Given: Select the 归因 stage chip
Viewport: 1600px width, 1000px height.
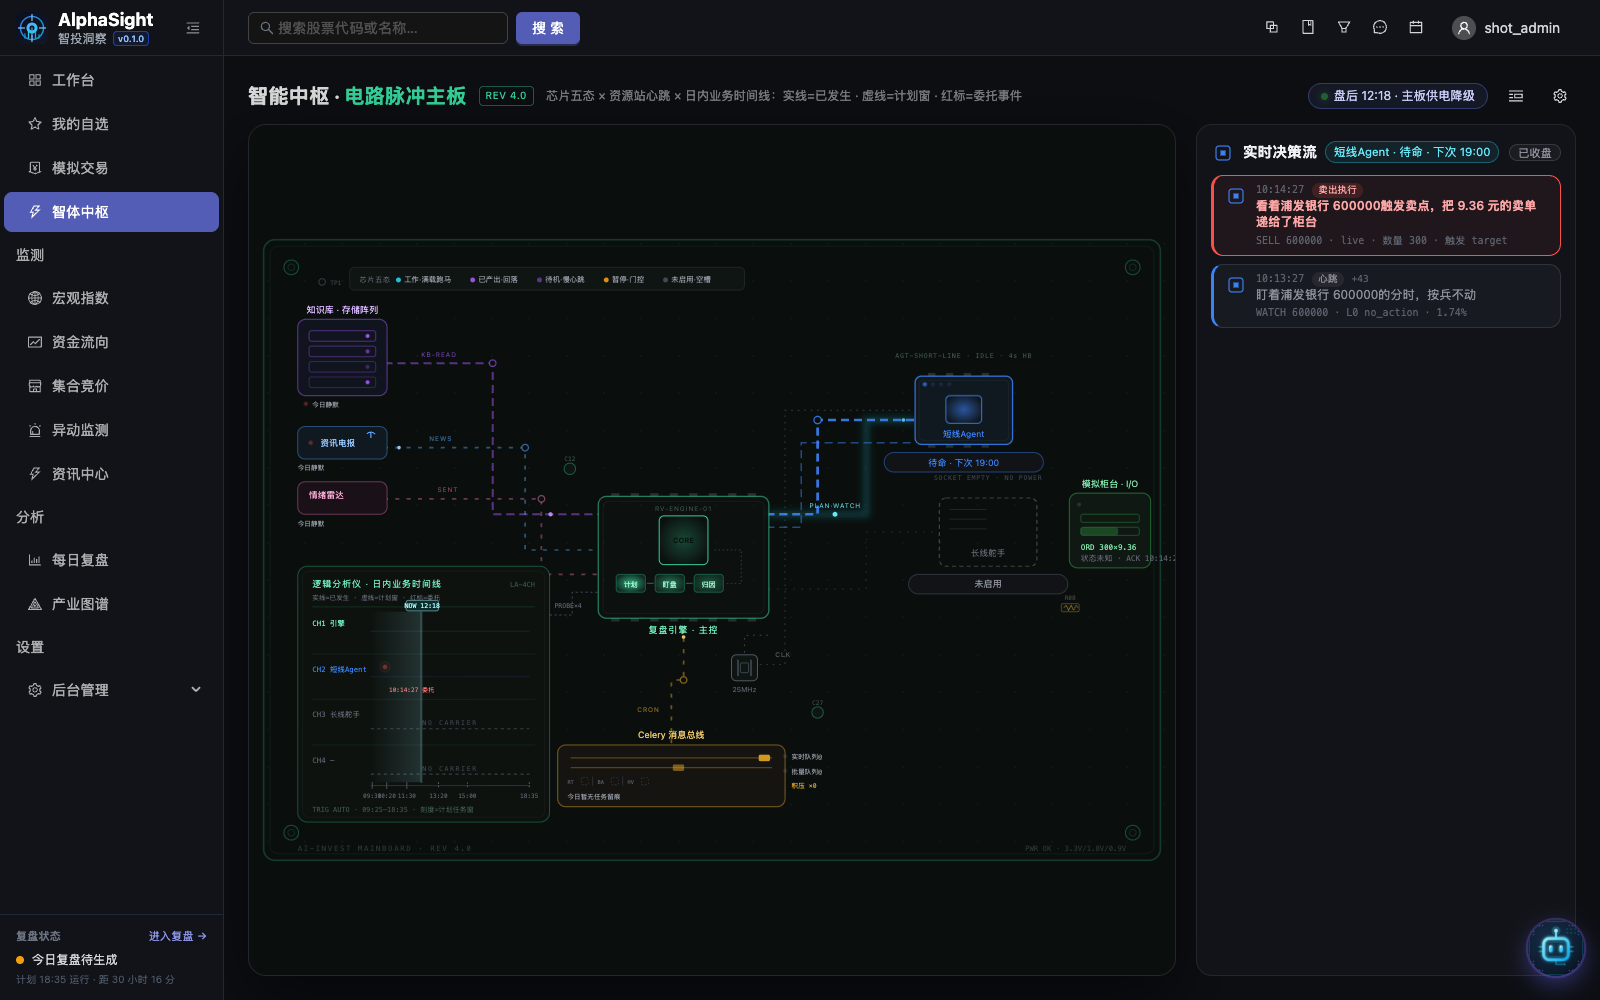Looking at the screenshot, I should [709, 584].
